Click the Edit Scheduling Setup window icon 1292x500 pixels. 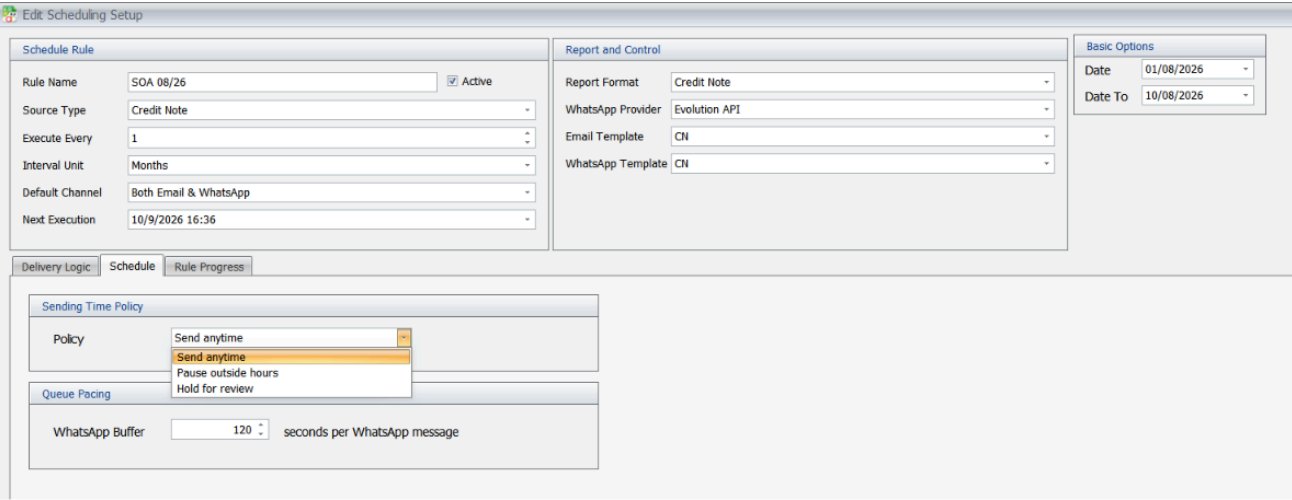[10, 15]
